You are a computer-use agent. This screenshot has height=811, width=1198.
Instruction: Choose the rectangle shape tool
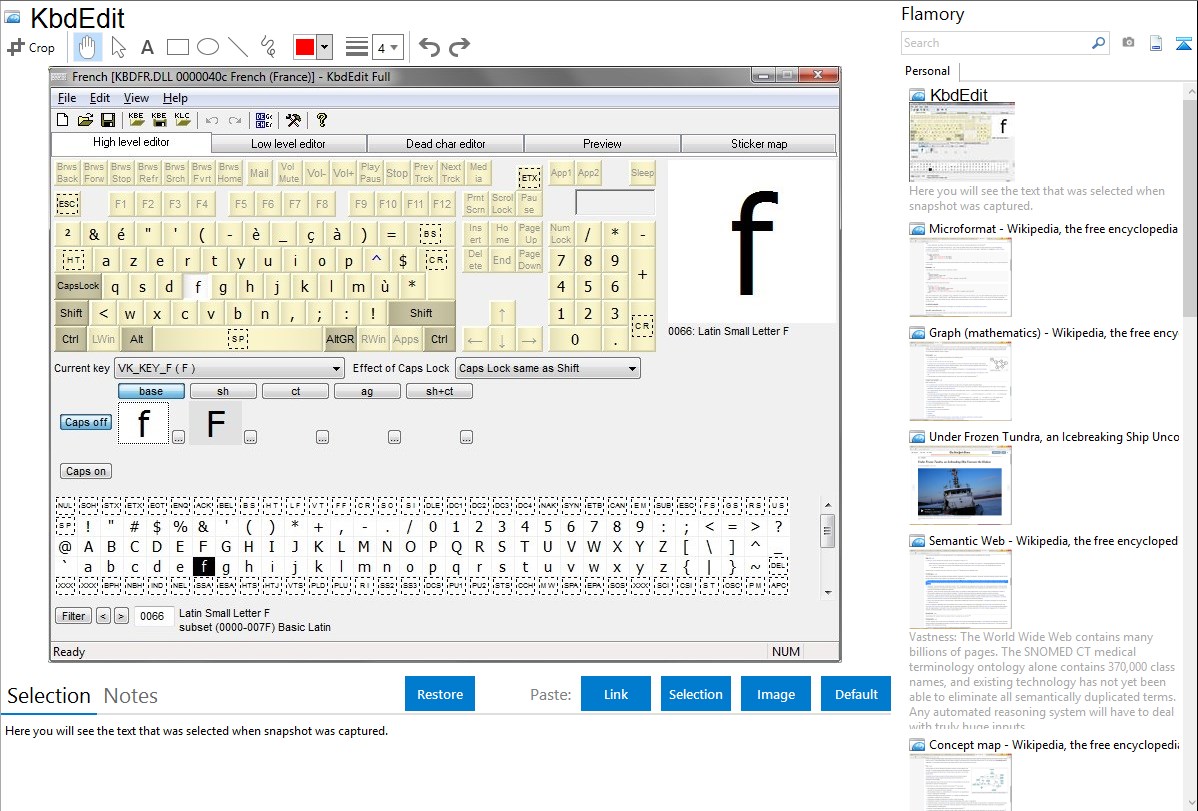(x=177, y=47)
